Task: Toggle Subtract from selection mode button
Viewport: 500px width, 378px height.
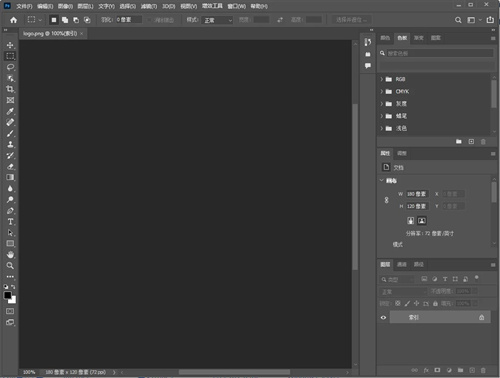Action: [x=76, y=20]
